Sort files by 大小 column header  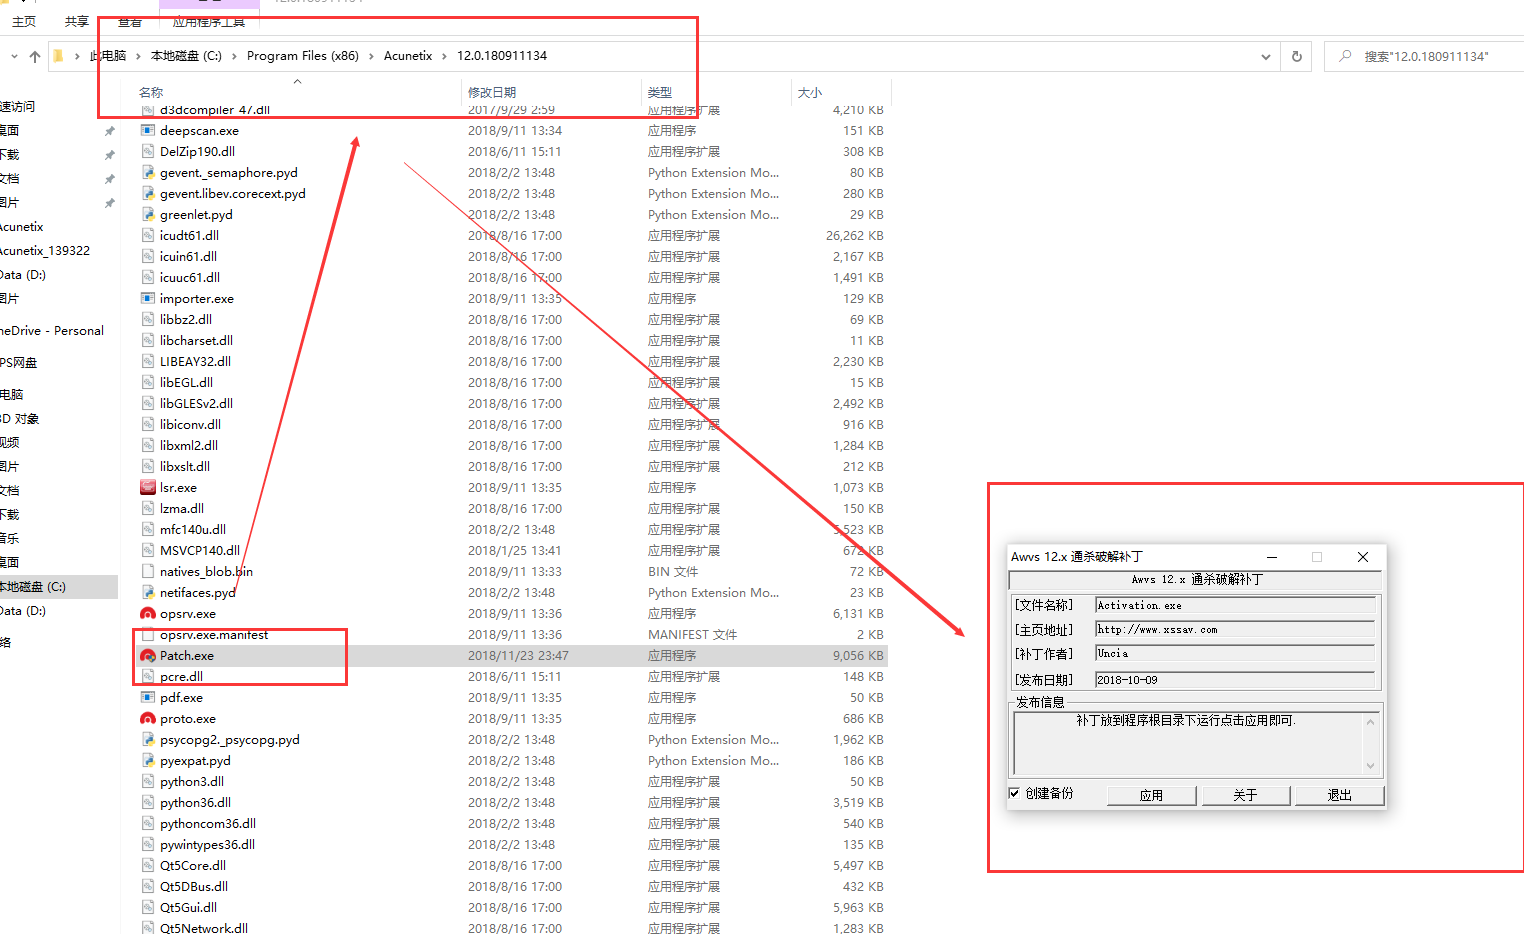click(x=810, y=92)
